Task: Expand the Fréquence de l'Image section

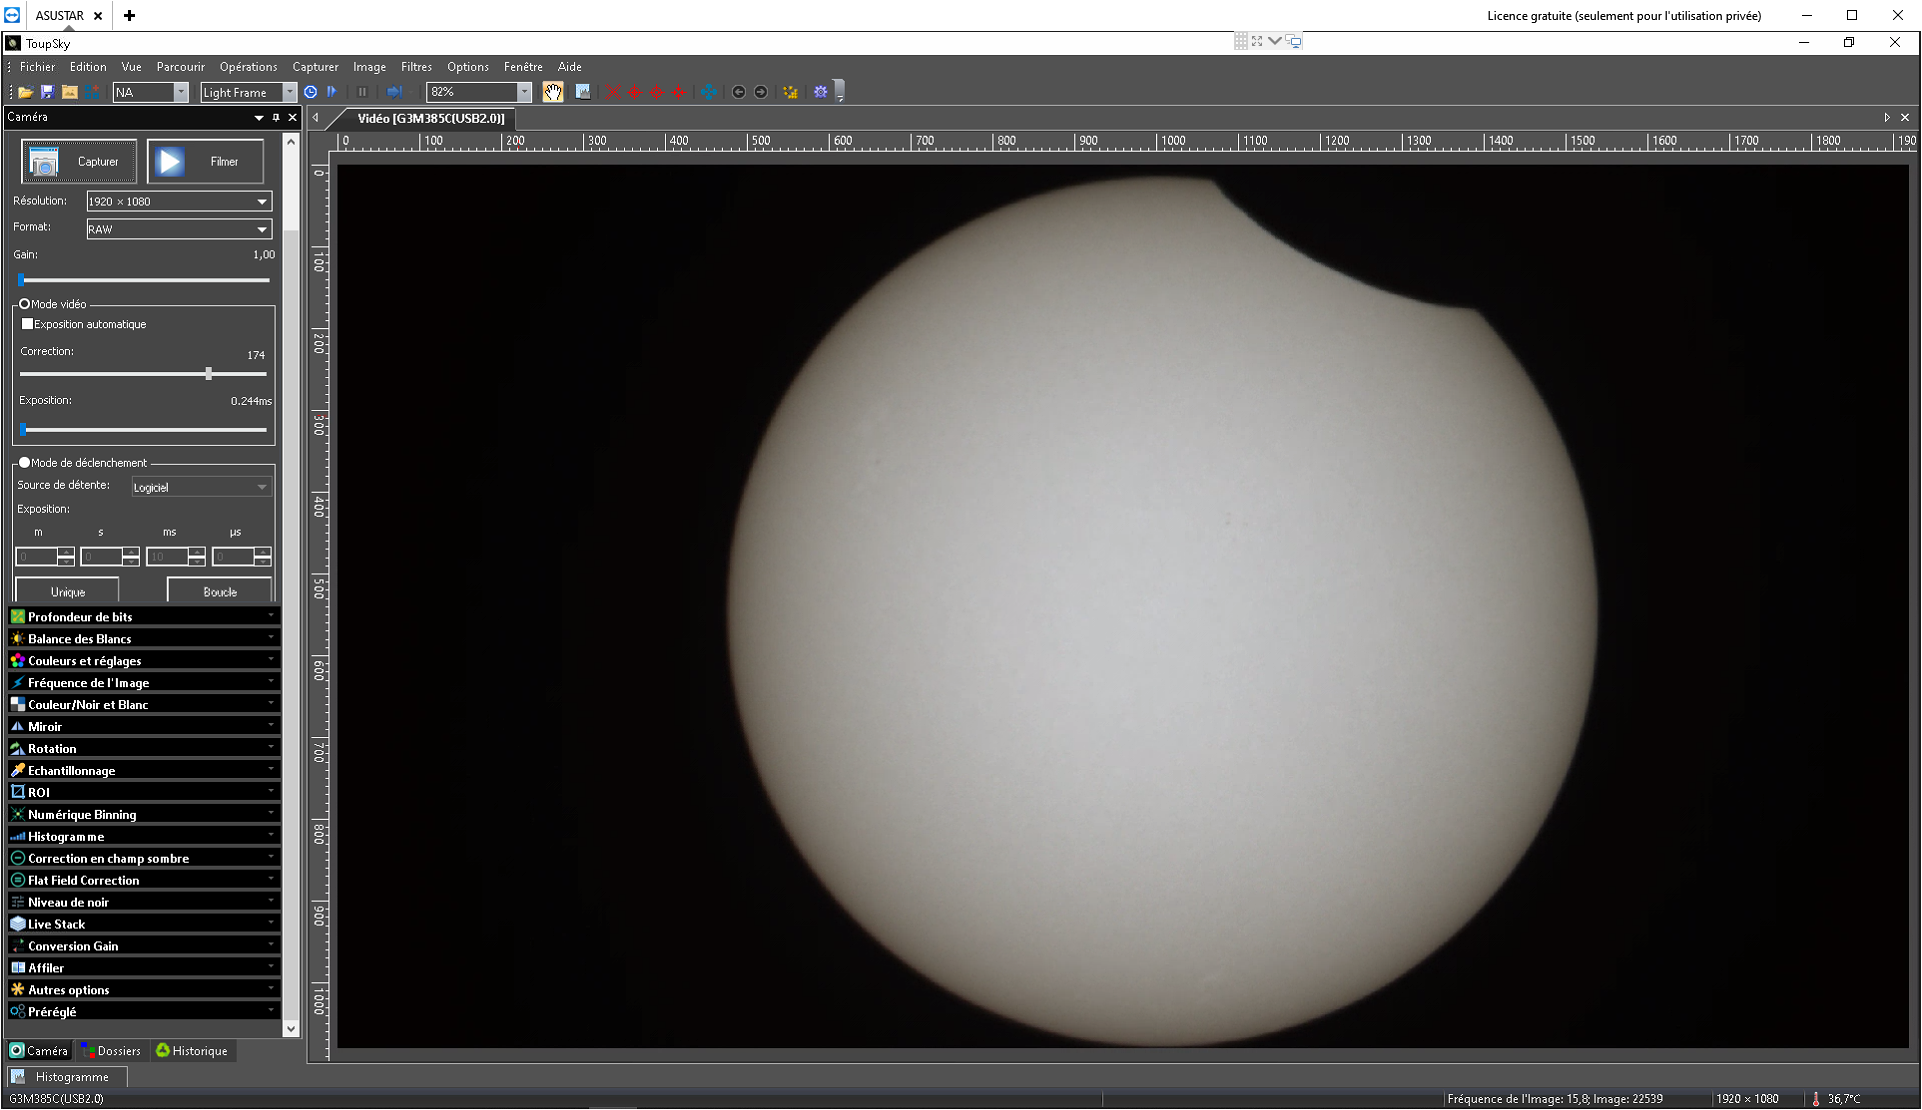Action: tap(144, 682)
